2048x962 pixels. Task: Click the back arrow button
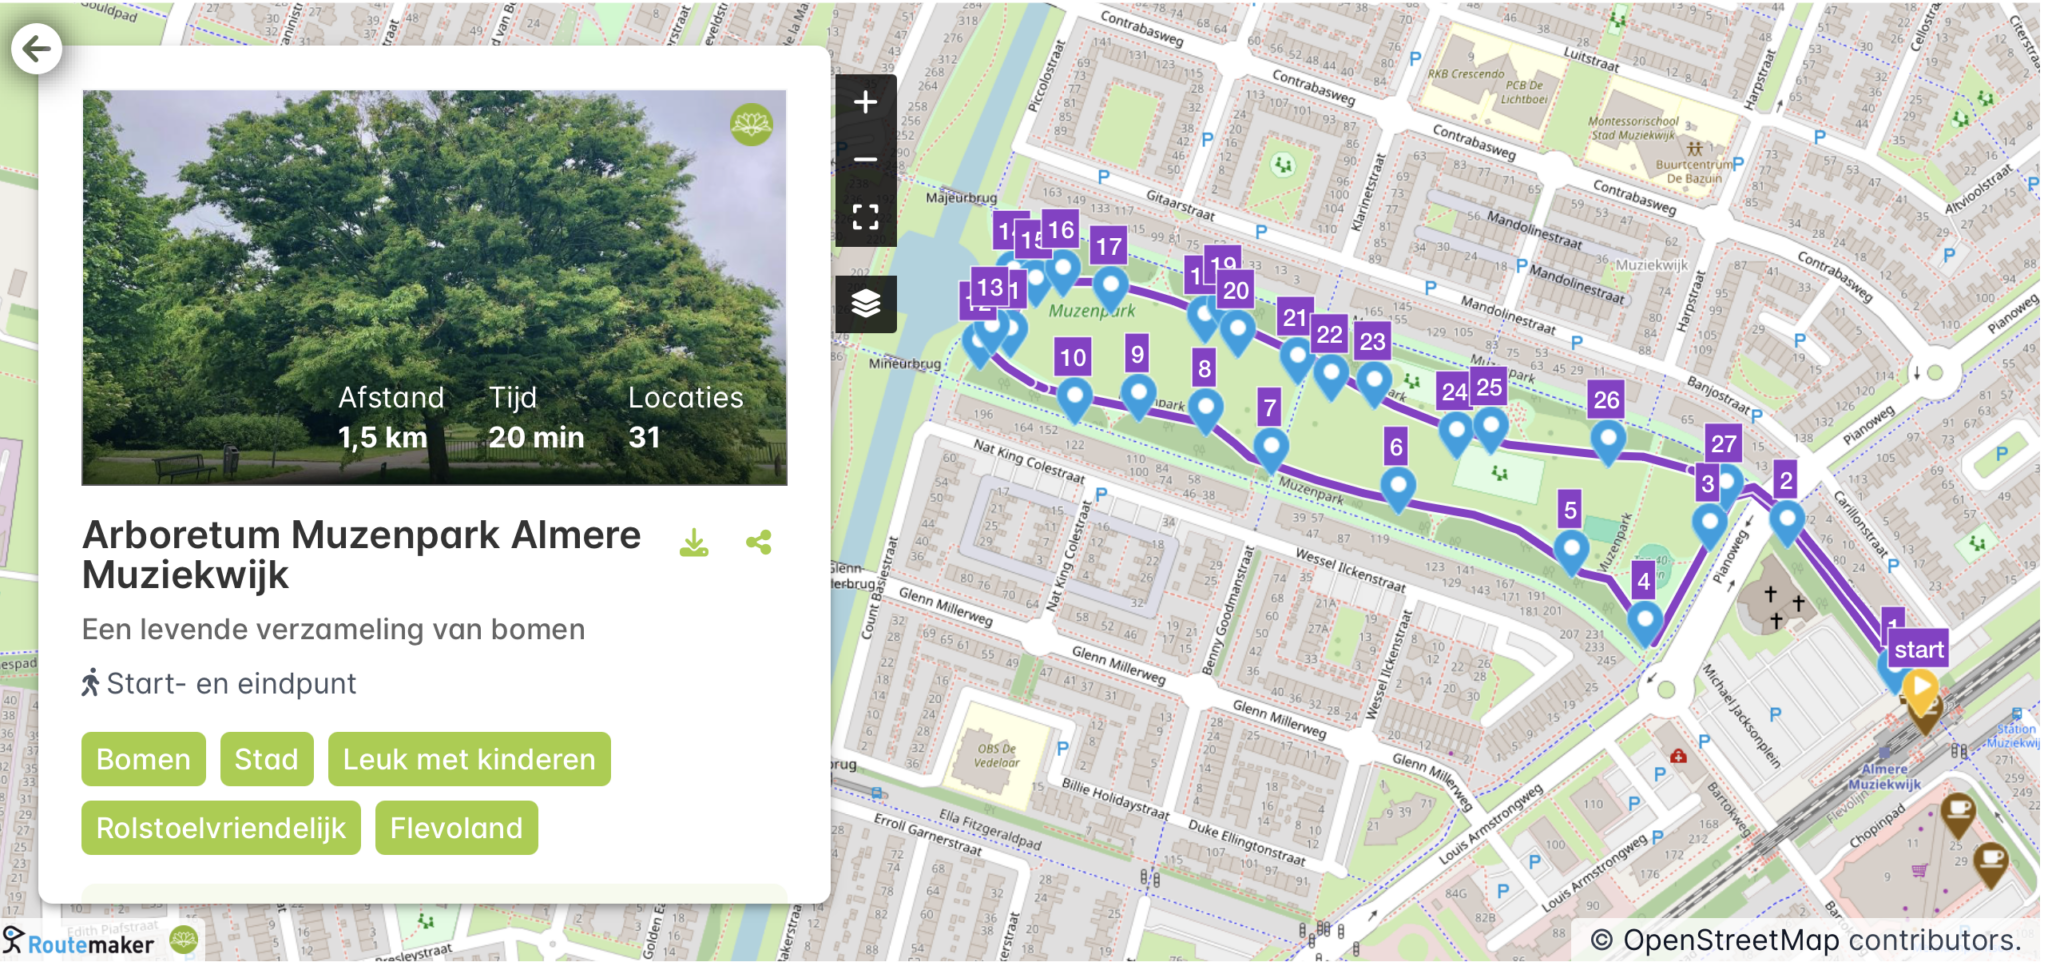pos(37,48)
